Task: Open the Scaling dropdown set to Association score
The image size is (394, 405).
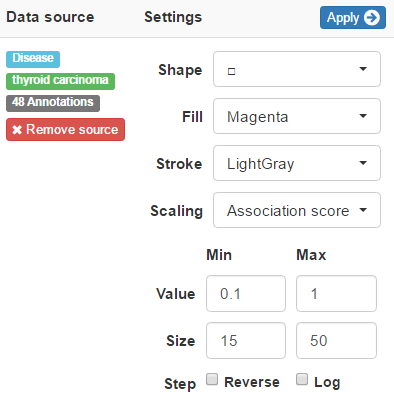Action: pos(297,210)
